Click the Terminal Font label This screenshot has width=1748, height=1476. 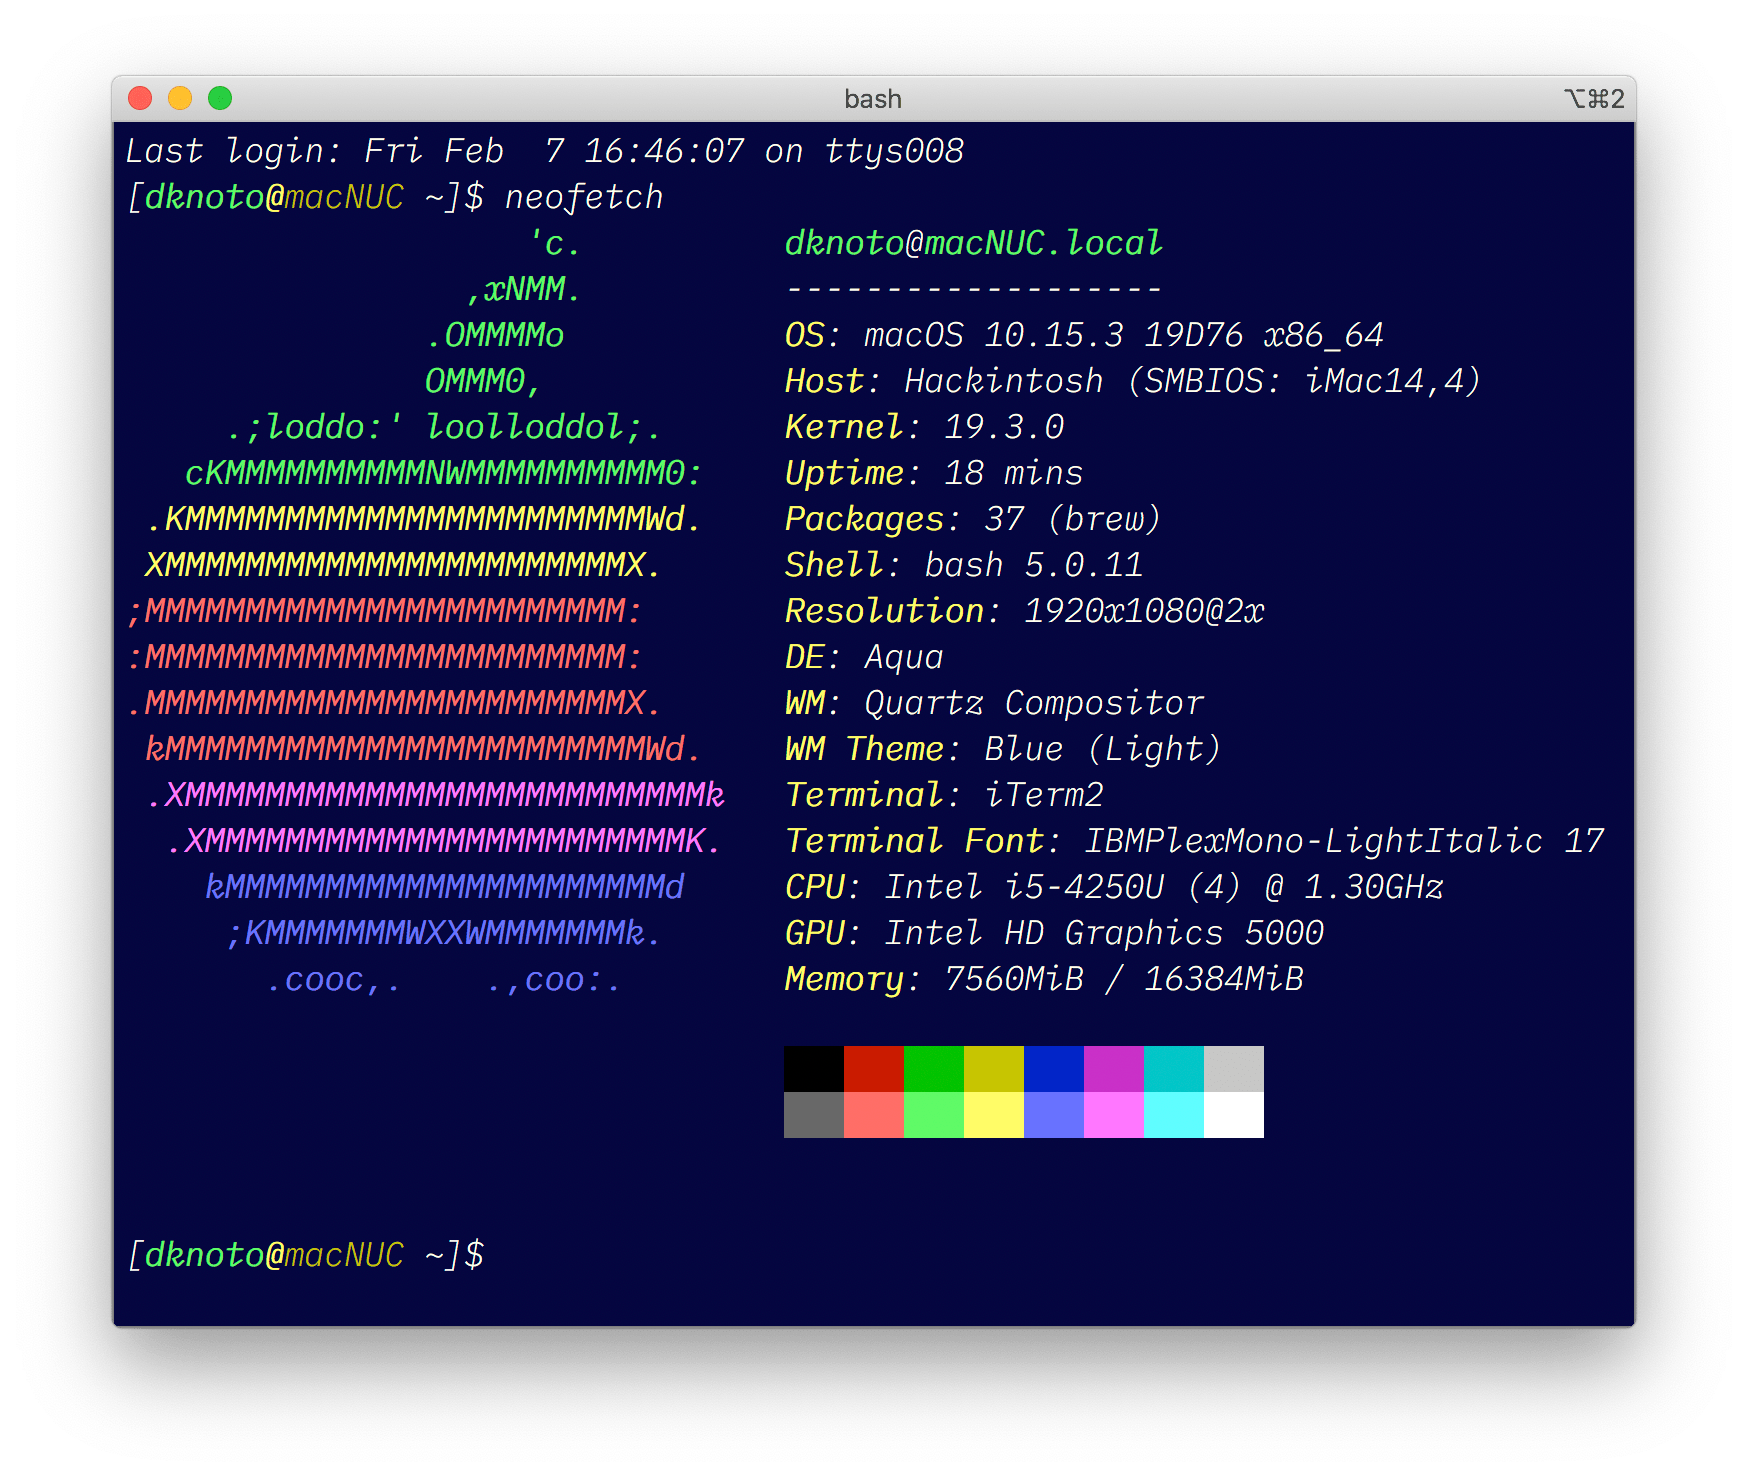[914, 841]
